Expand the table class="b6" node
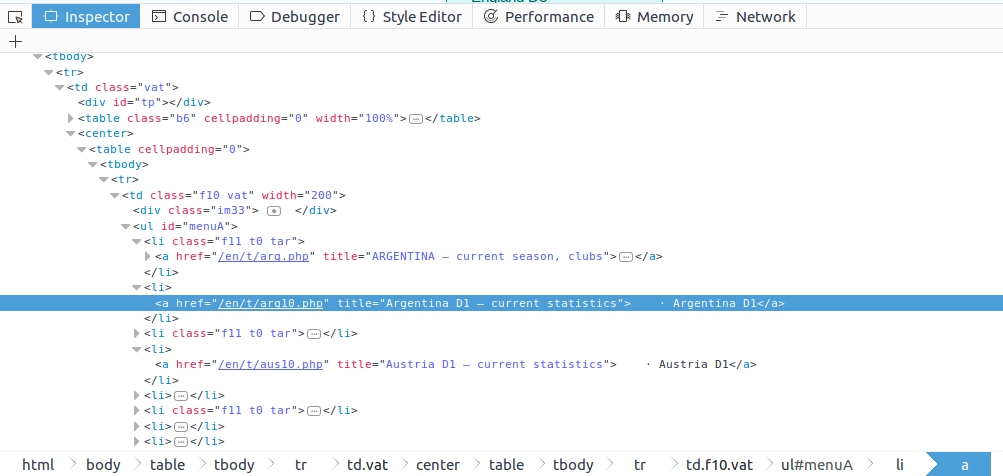1003x476 pixels. 71,118
